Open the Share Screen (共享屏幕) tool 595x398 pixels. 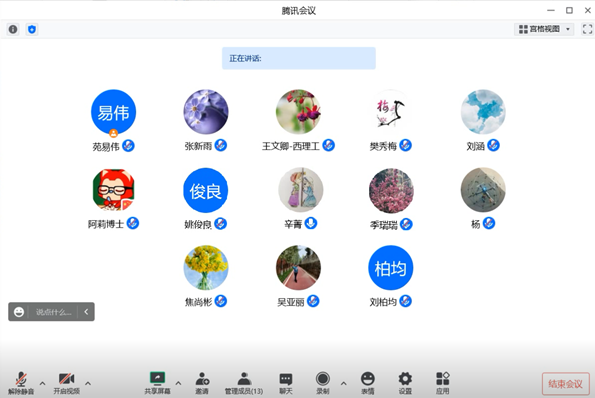(x=157, y=383)
